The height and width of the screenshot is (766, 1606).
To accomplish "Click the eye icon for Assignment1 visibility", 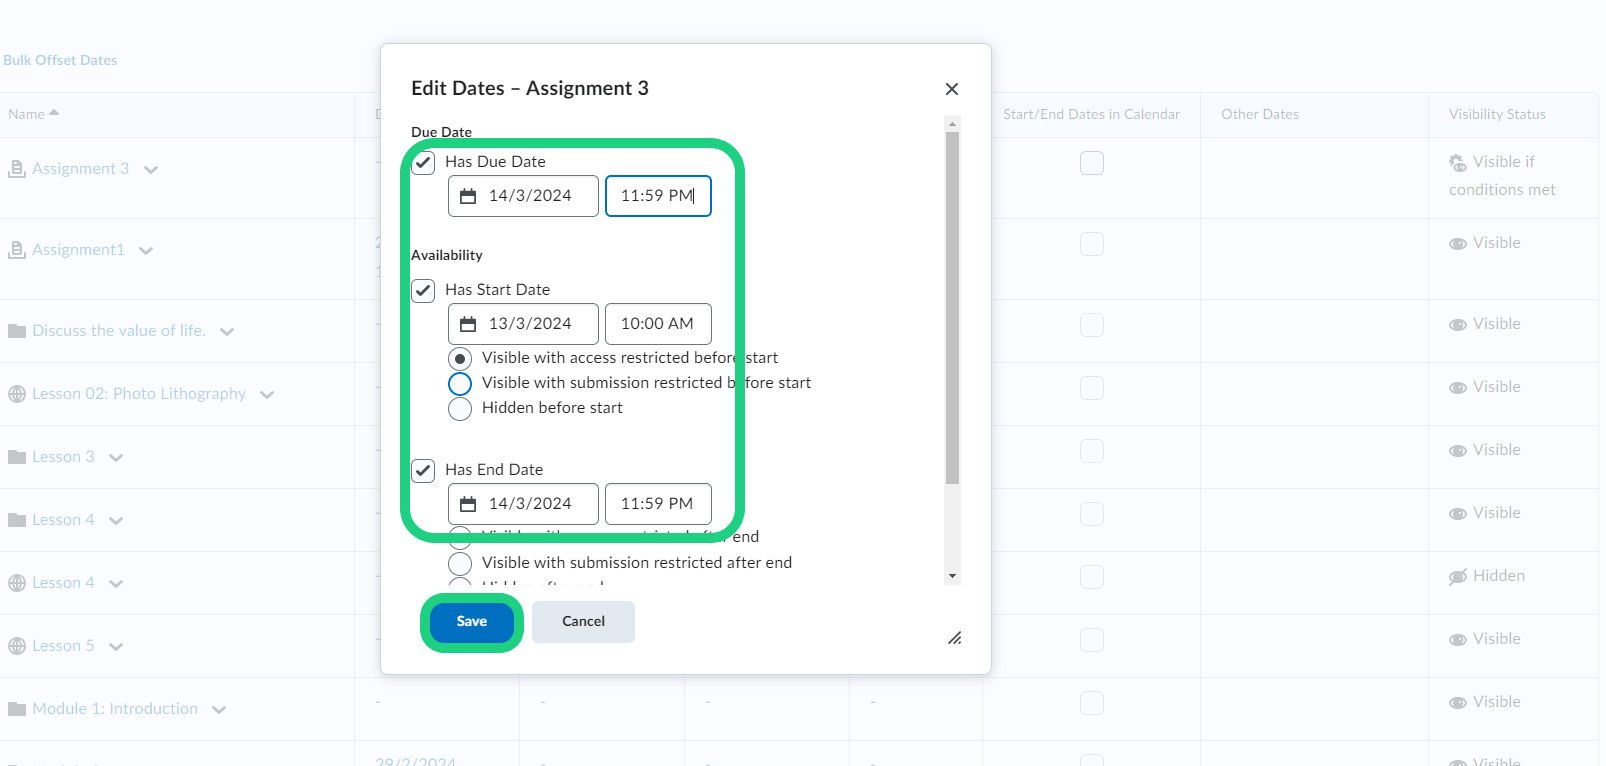I will (1458, 244).
